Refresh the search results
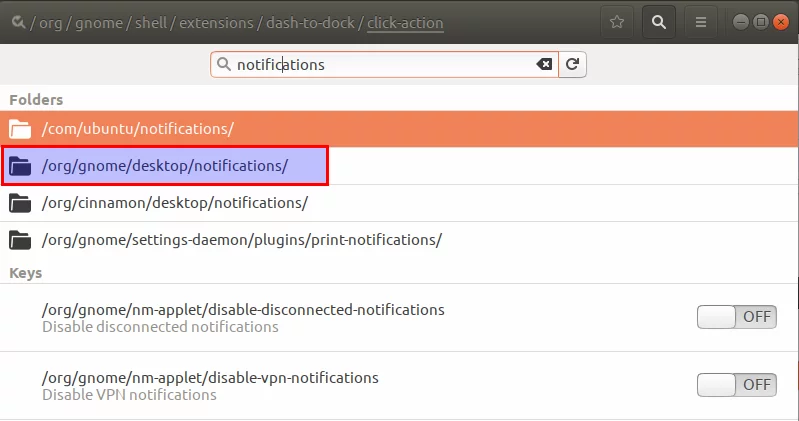 [572, 64]
